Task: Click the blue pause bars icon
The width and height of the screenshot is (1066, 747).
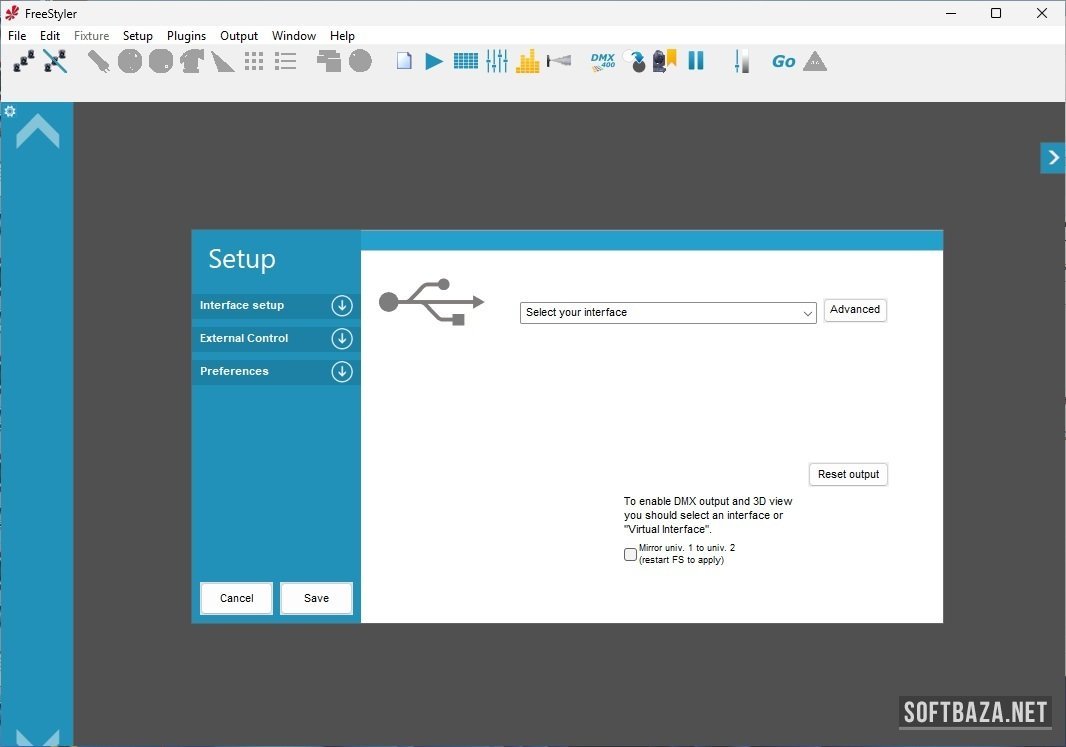Action: [696, 61]
